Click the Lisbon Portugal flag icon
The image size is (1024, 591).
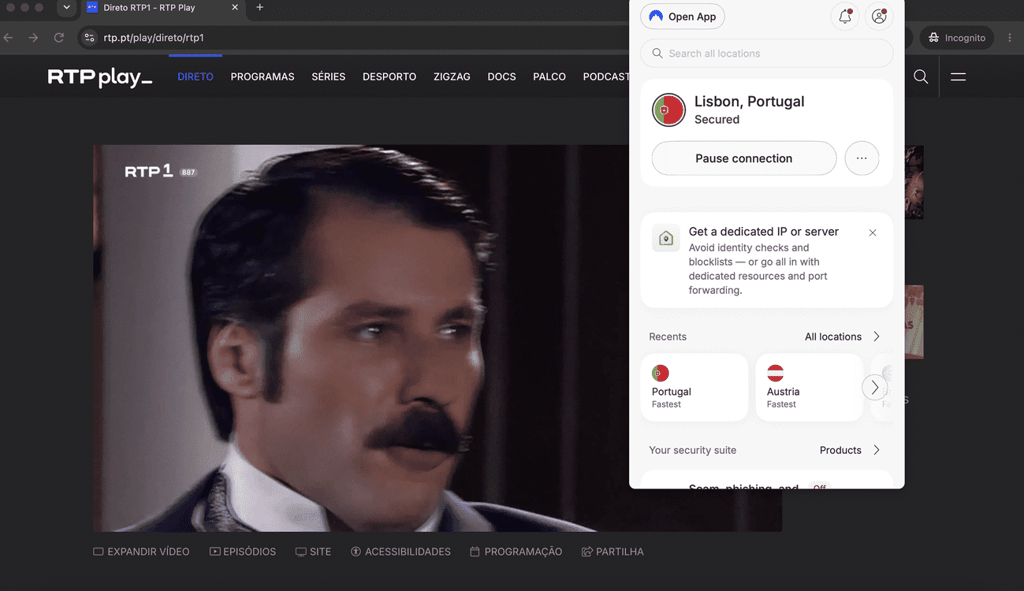click(669, 110)
